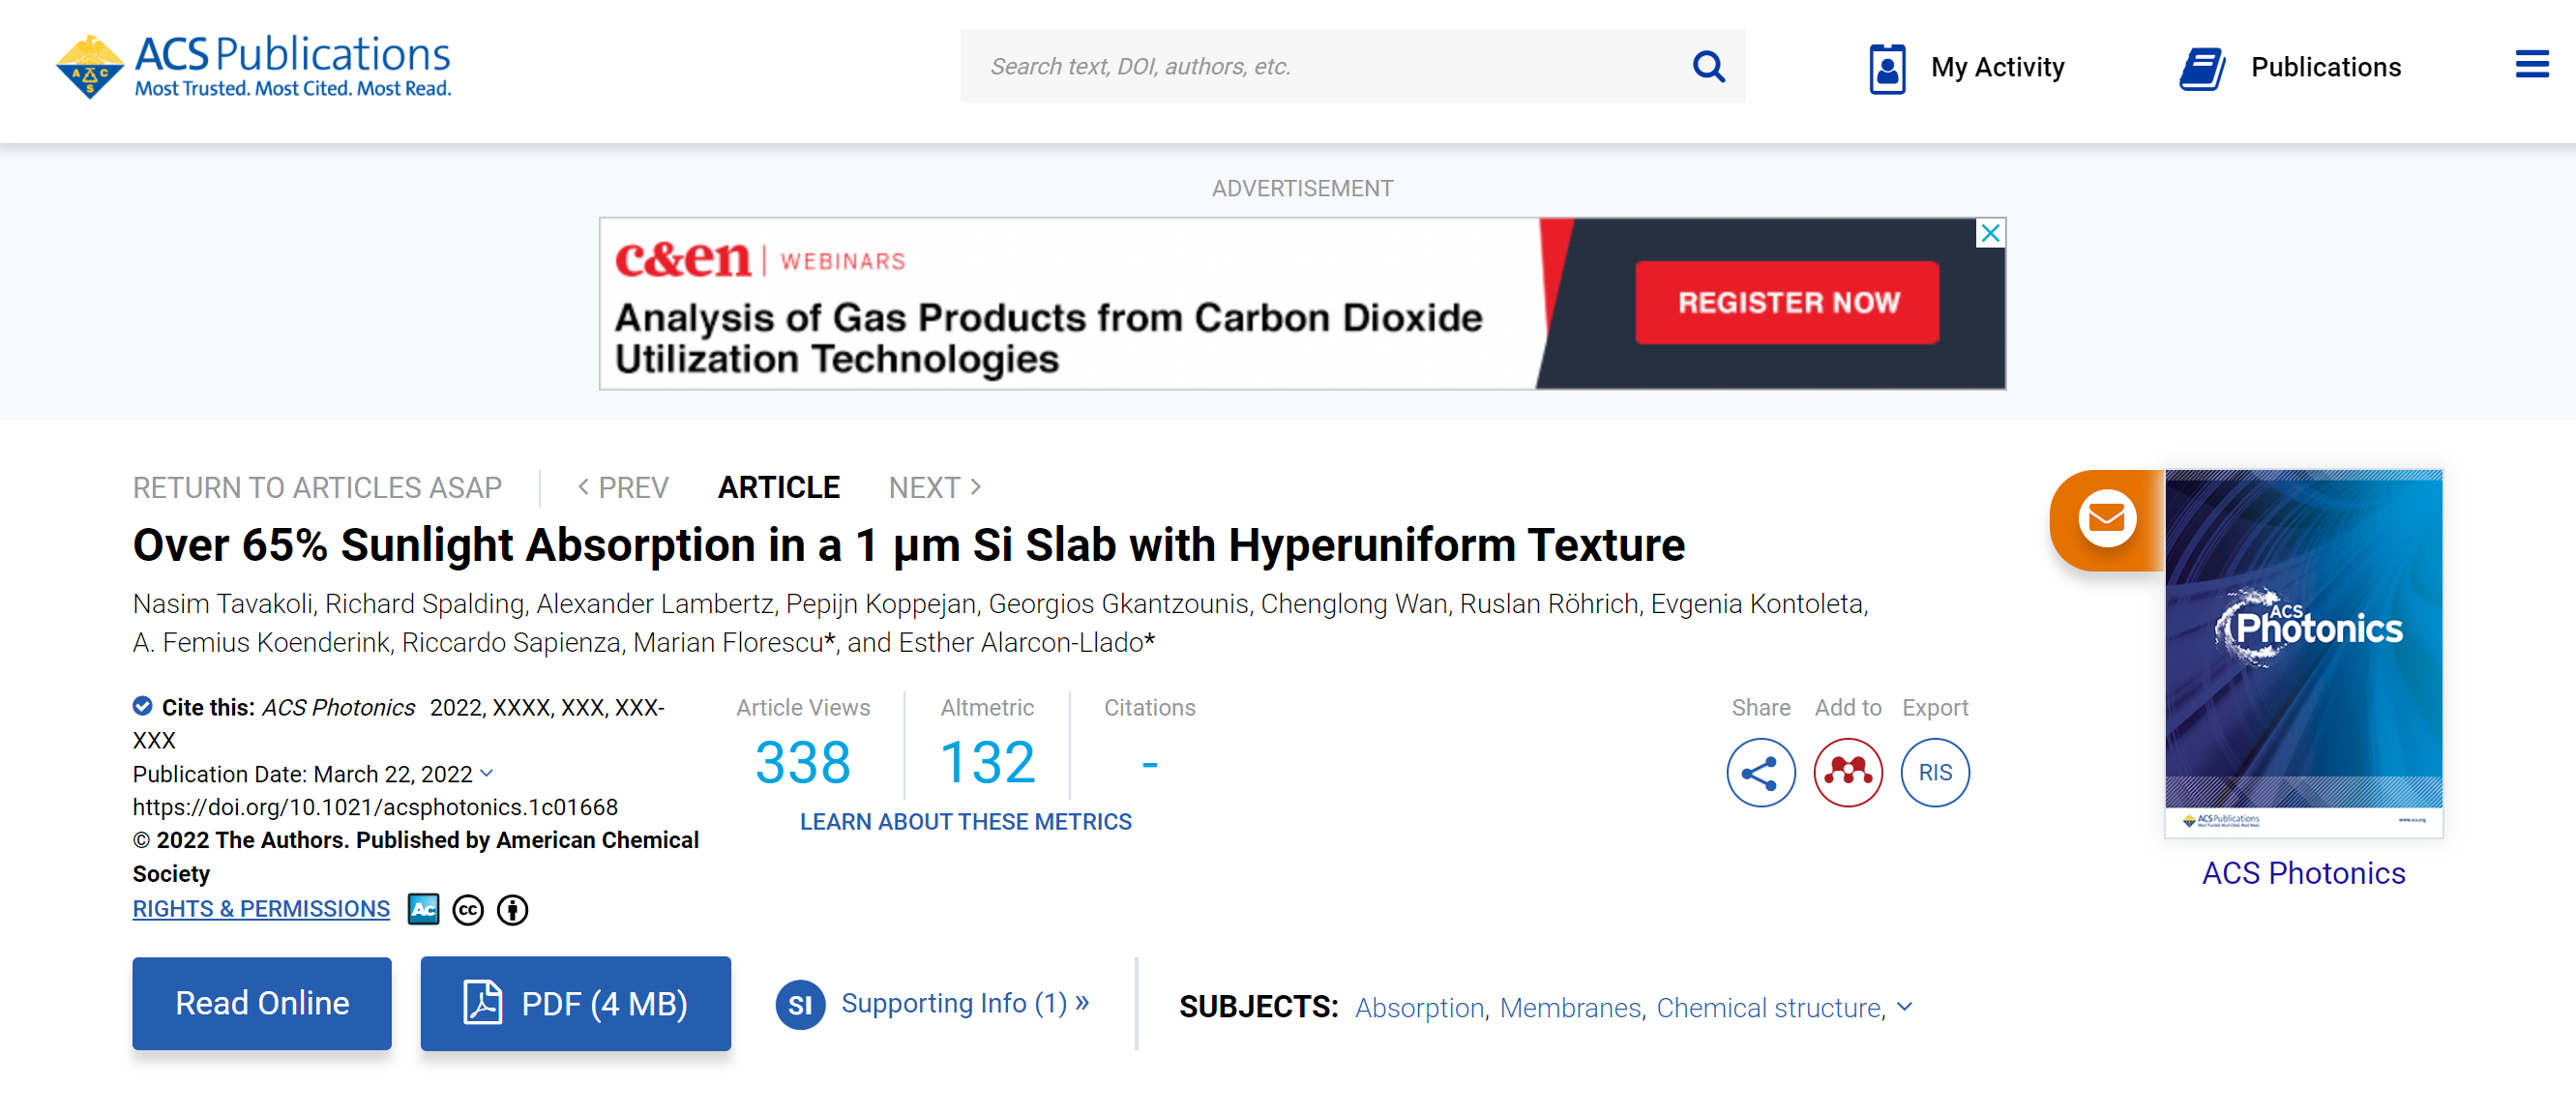
Task: Click the ACS AuthorChoice badge icon
Action: click(x=423, y=909)
